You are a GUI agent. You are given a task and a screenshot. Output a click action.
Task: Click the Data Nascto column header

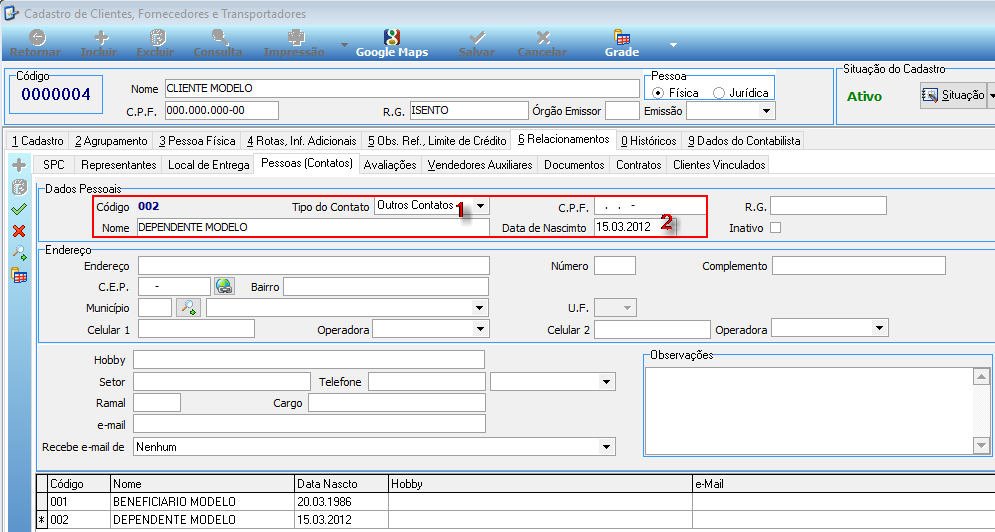pos(342,484)
